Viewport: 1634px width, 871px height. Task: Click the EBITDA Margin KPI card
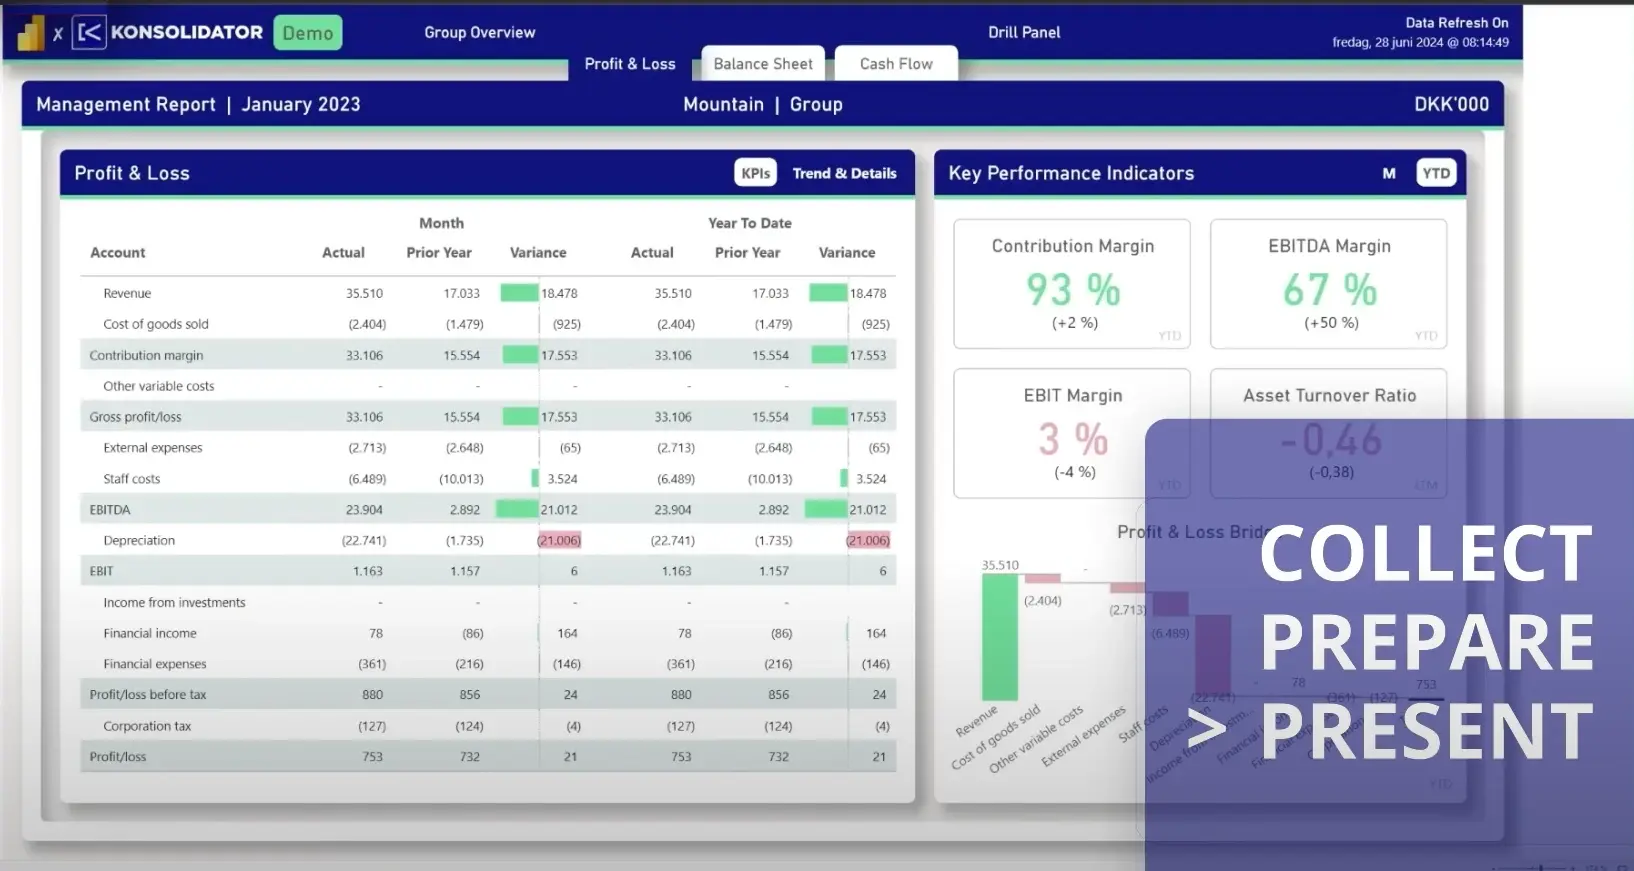click(1329, 284)
